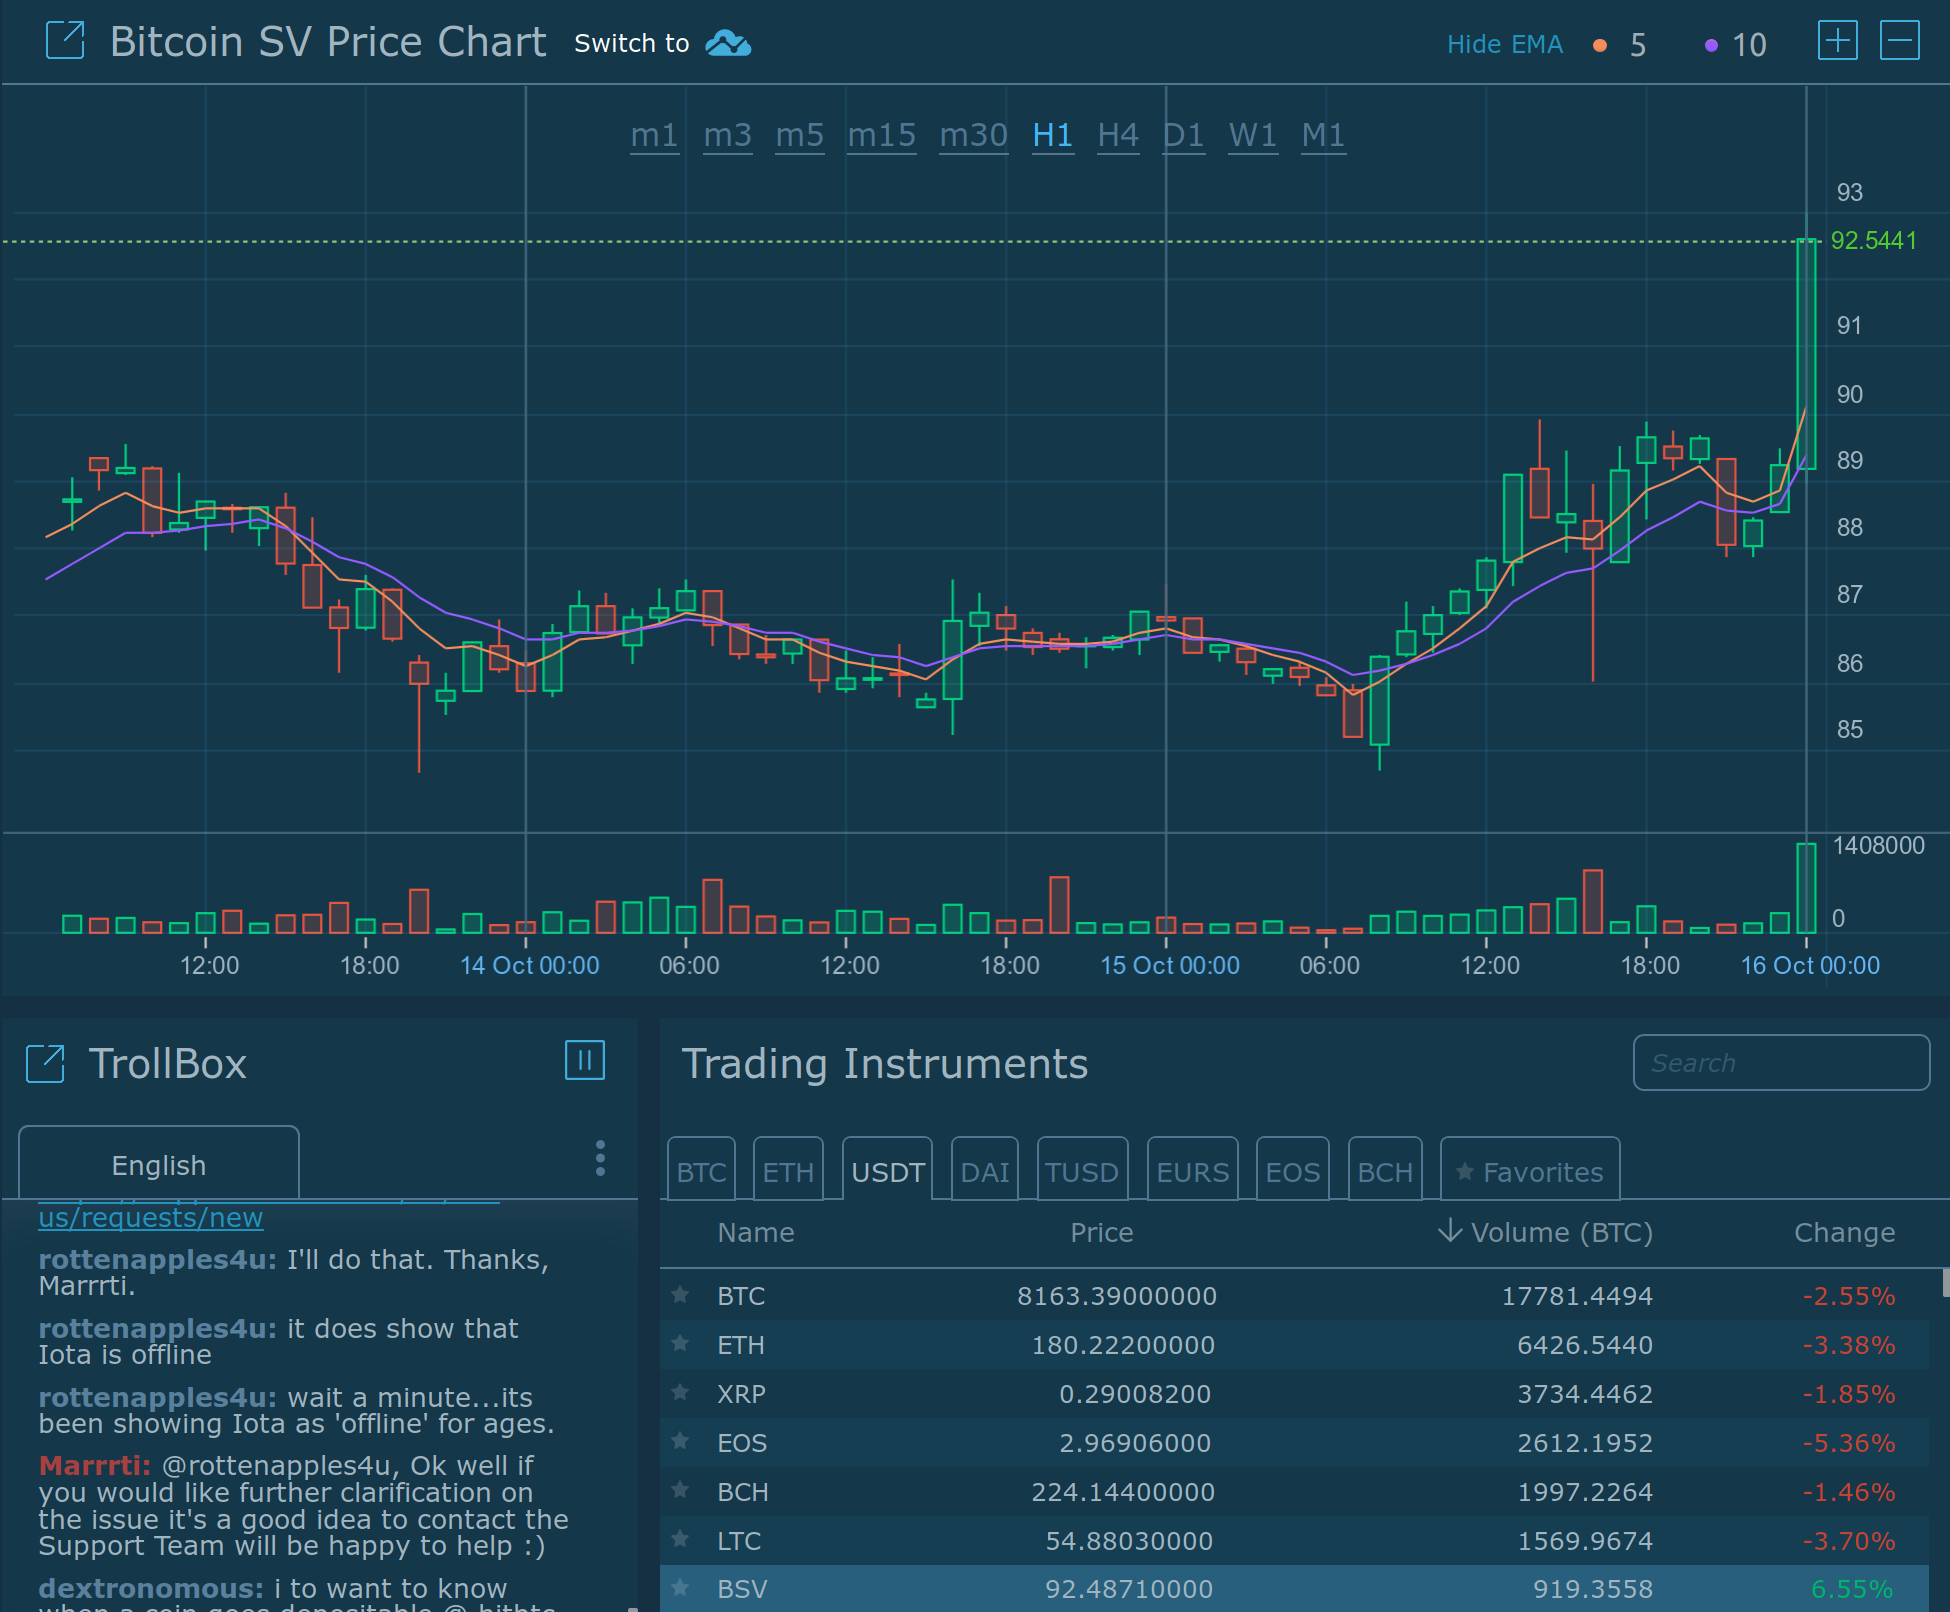Switch to the TUSD market tab

click(1082, 1169)
